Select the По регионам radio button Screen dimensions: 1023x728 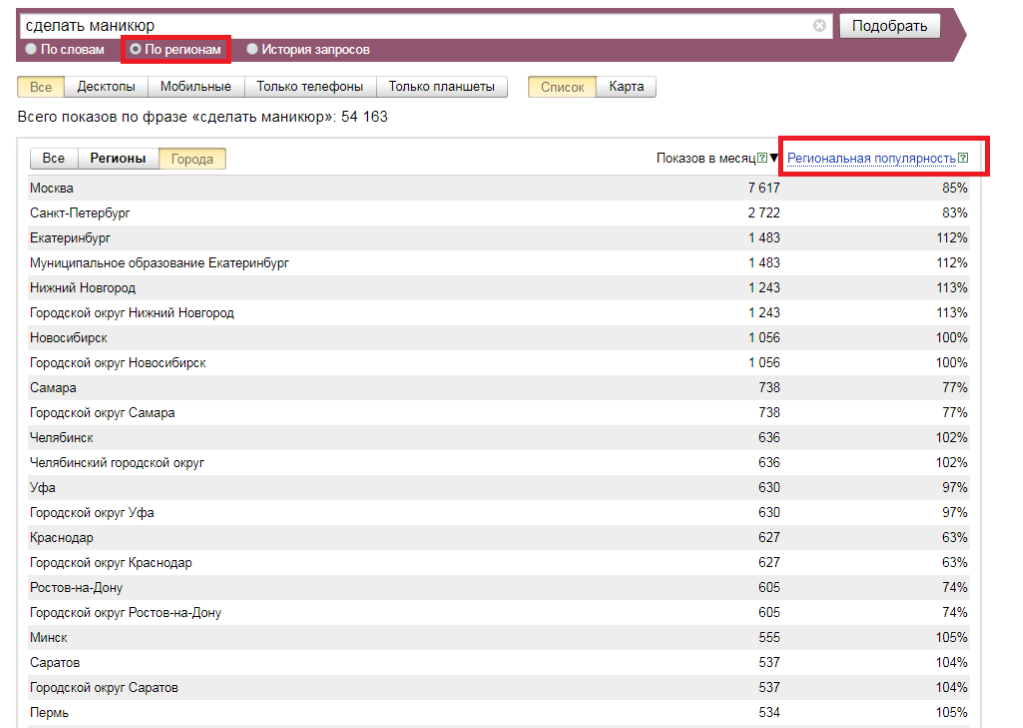pos(135,49)
